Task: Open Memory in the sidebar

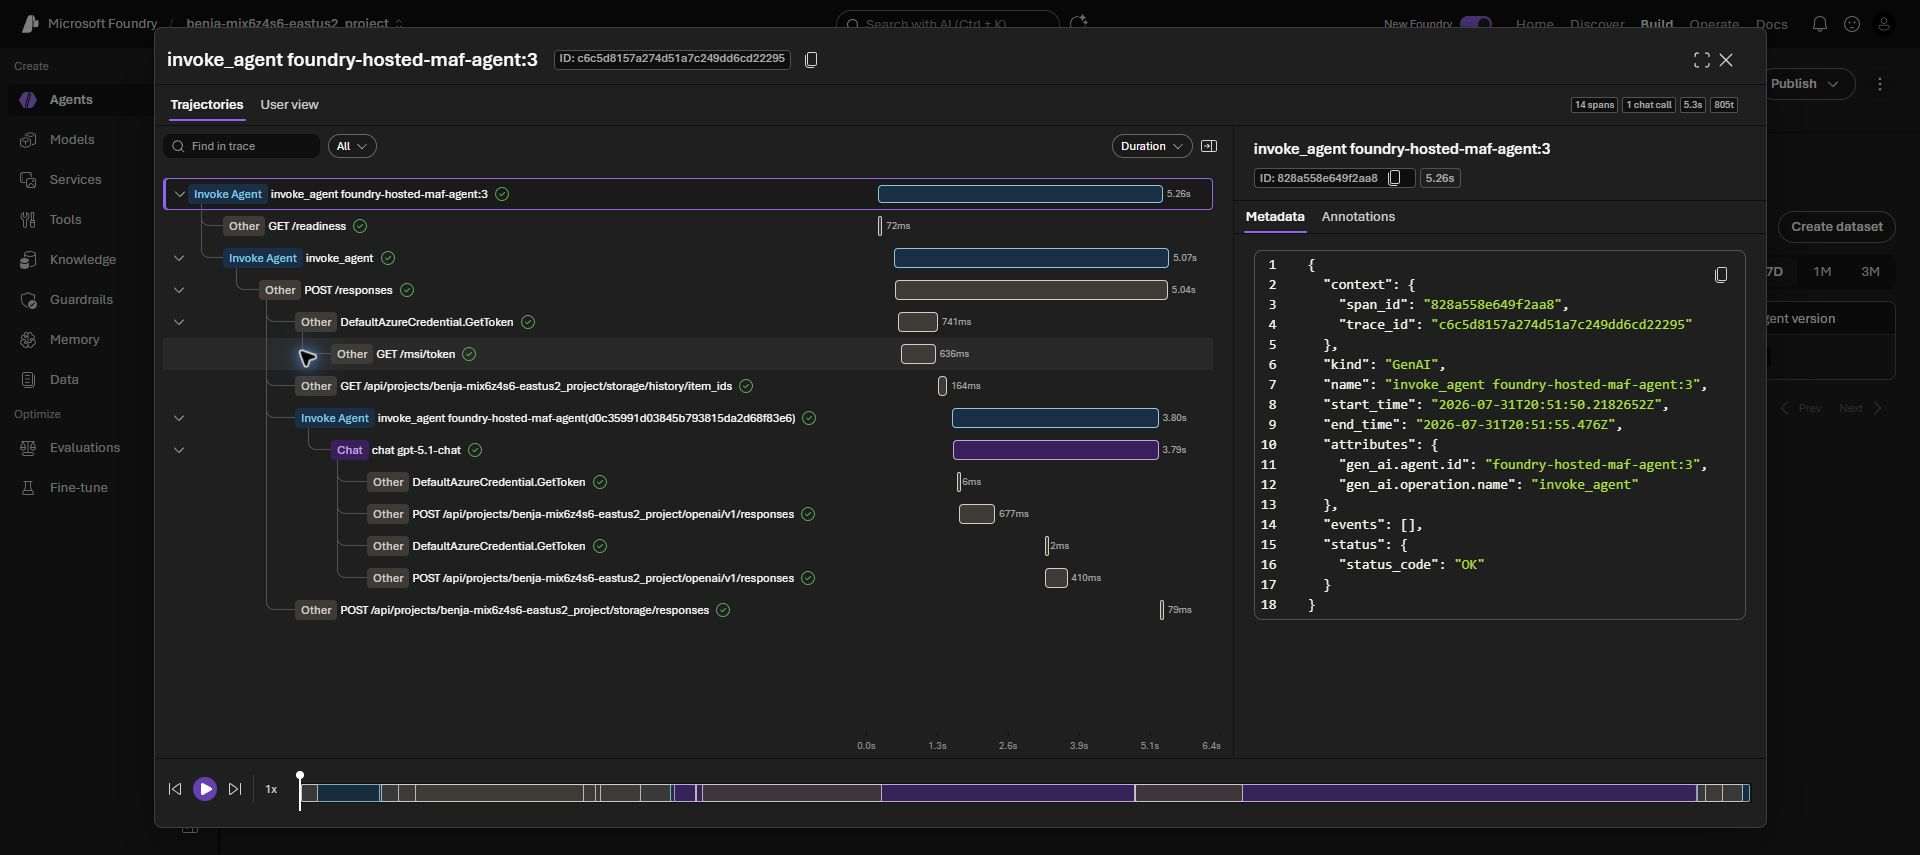Action: click(x=74, y=340)
